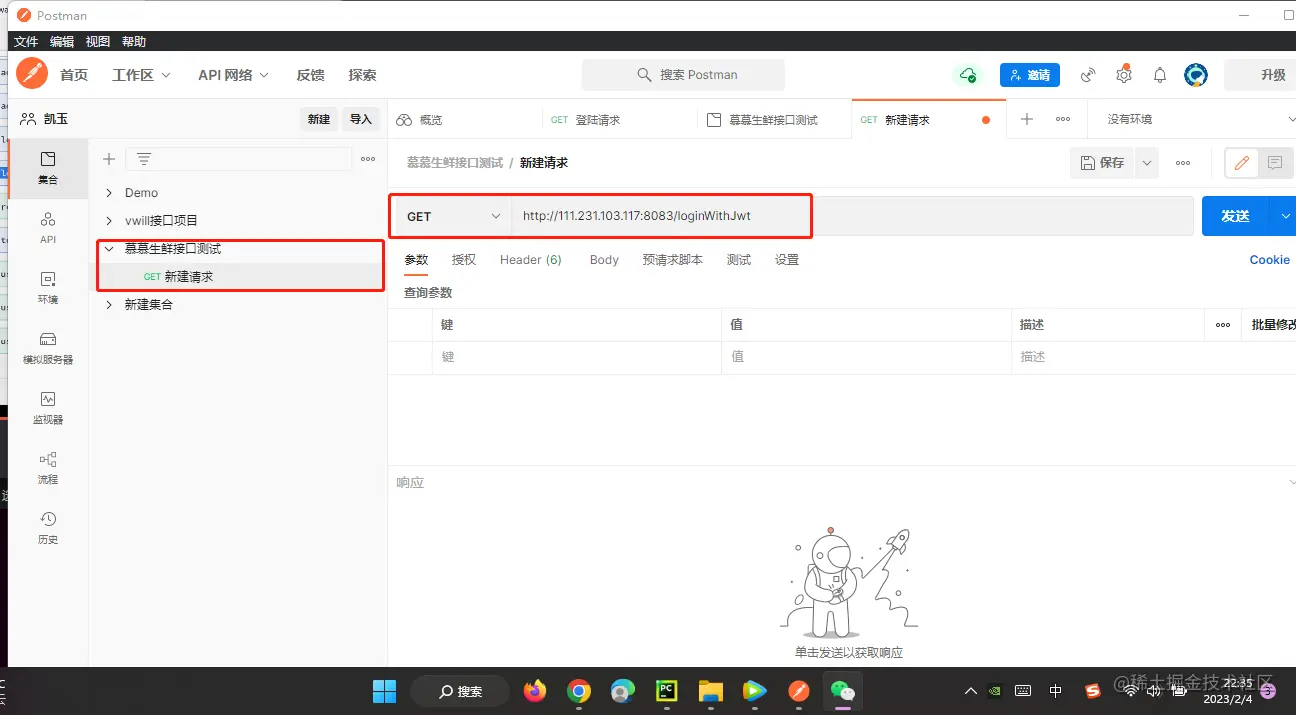Open the settings gear icon

click(x=1124, y=75)
